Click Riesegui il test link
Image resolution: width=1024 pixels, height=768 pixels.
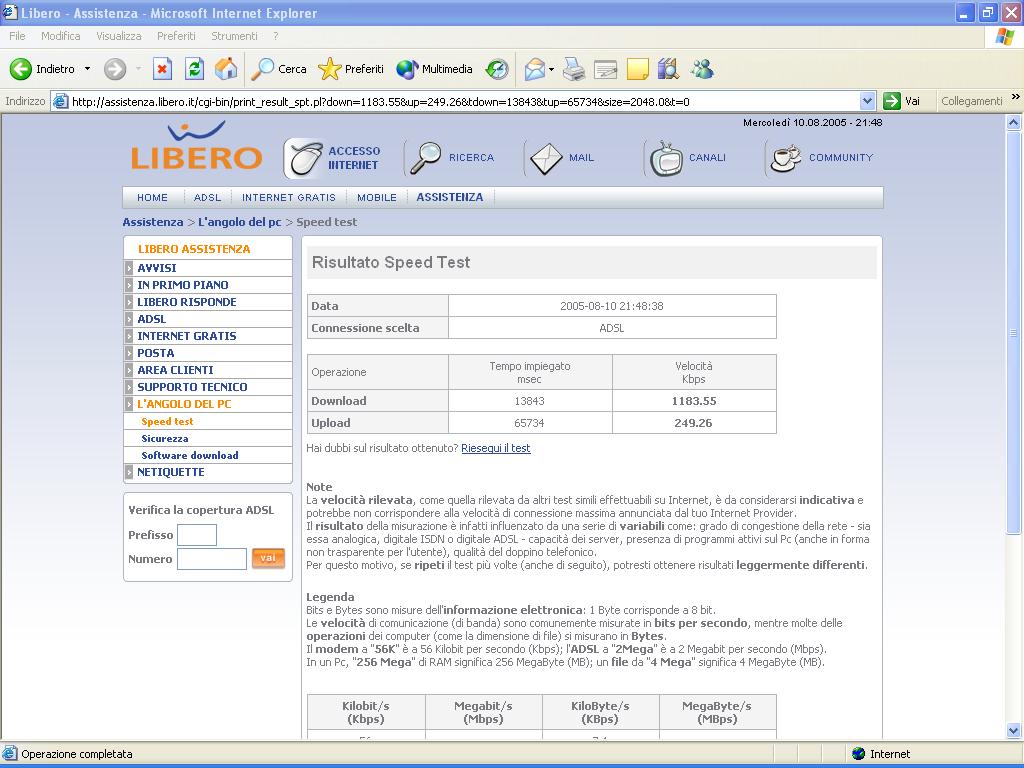click(x=496, y=448)
